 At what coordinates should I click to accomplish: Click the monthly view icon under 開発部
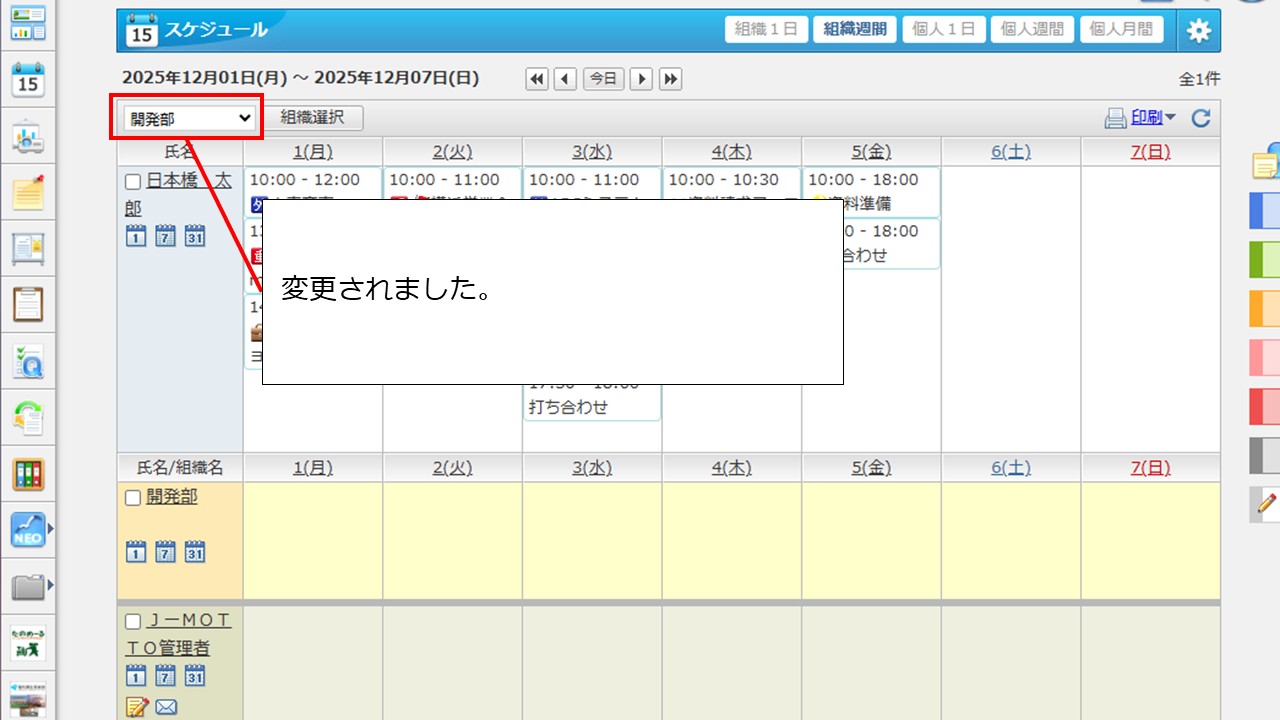(195, 551)
